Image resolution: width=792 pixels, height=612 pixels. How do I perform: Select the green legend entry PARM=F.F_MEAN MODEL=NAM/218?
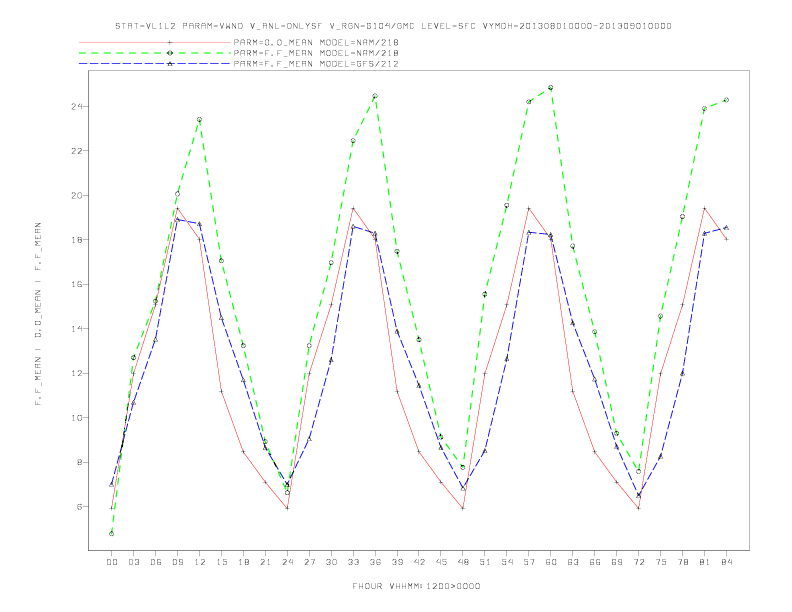coord(316,53)
